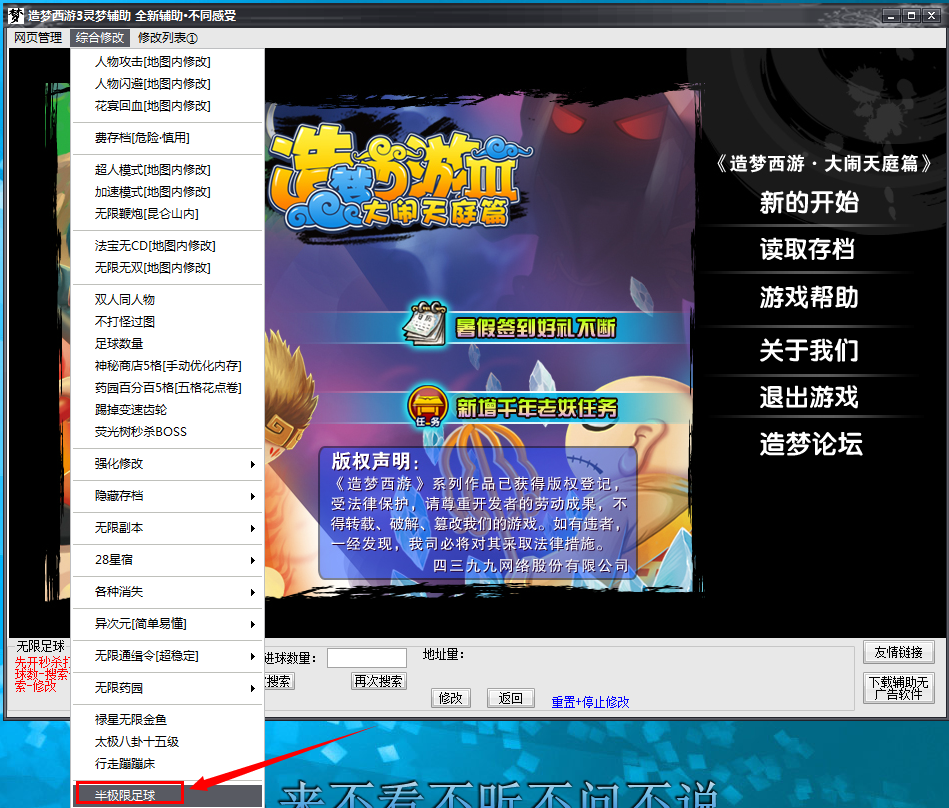949x808 pixels.
Task: Click the 再次搜索 button
Action: click(x=378, y=682)
